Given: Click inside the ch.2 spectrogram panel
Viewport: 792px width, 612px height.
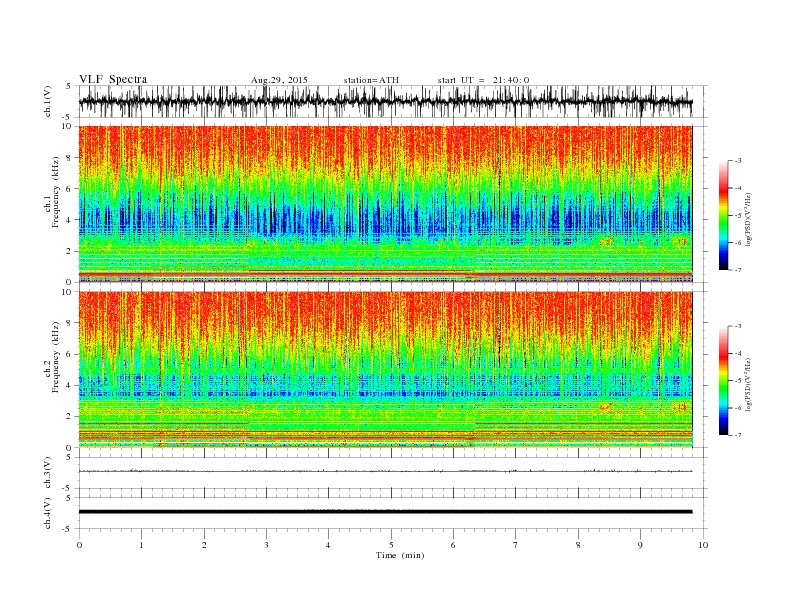Looking at the screenshot, I should 385,369.
